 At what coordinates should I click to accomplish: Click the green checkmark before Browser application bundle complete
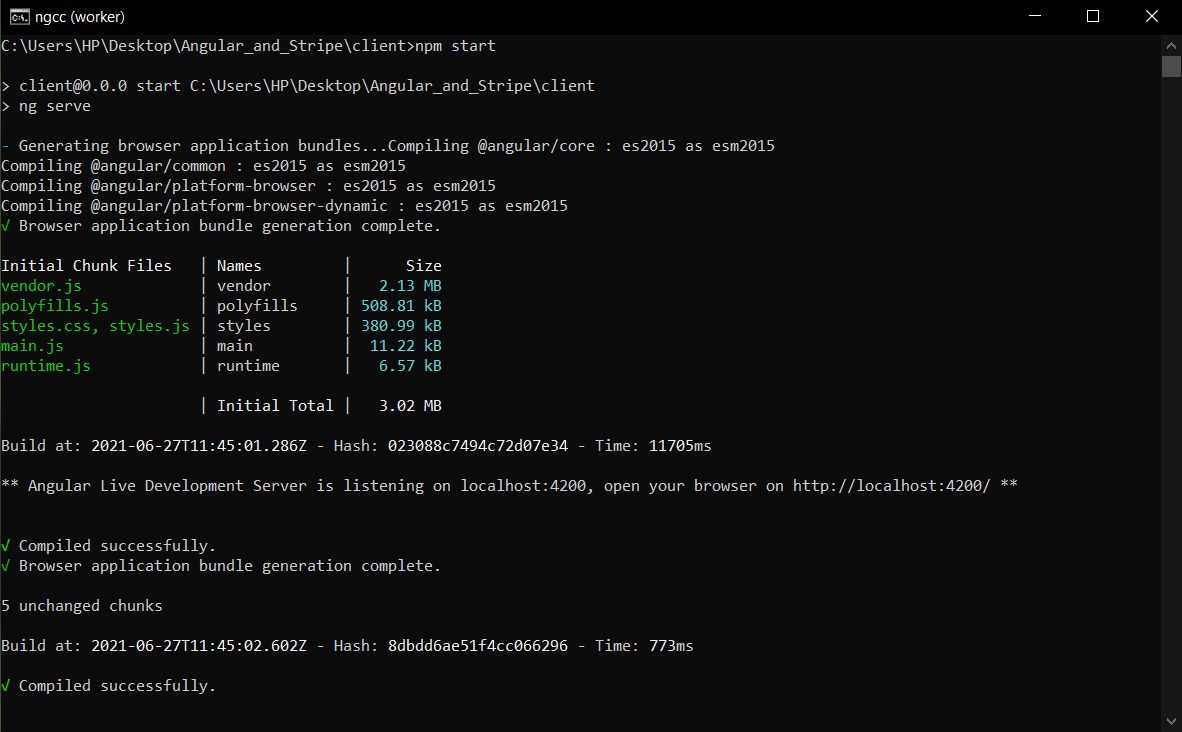pos(7,225)
